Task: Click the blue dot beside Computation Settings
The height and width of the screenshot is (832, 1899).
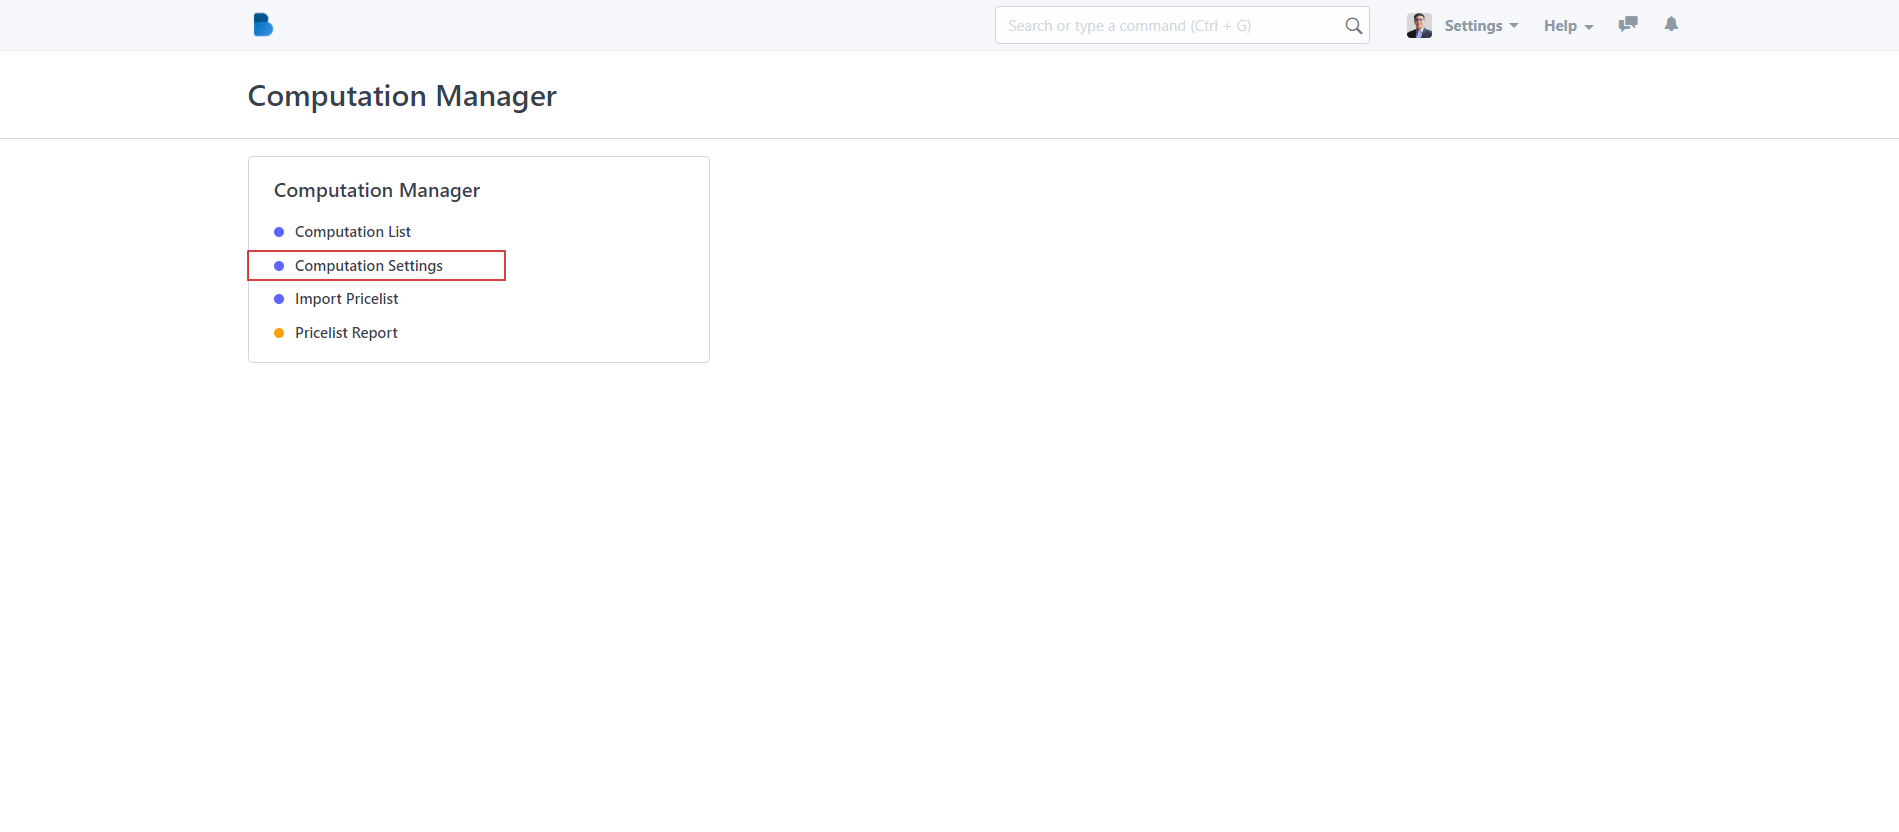Action: click(x=279, y=266)
